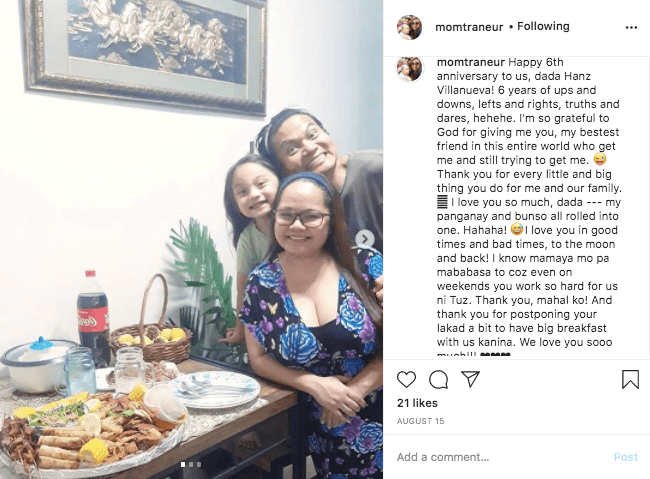Jump to the third carousel dot
This screenshot has height=479, width=650.
coord(199,464)
